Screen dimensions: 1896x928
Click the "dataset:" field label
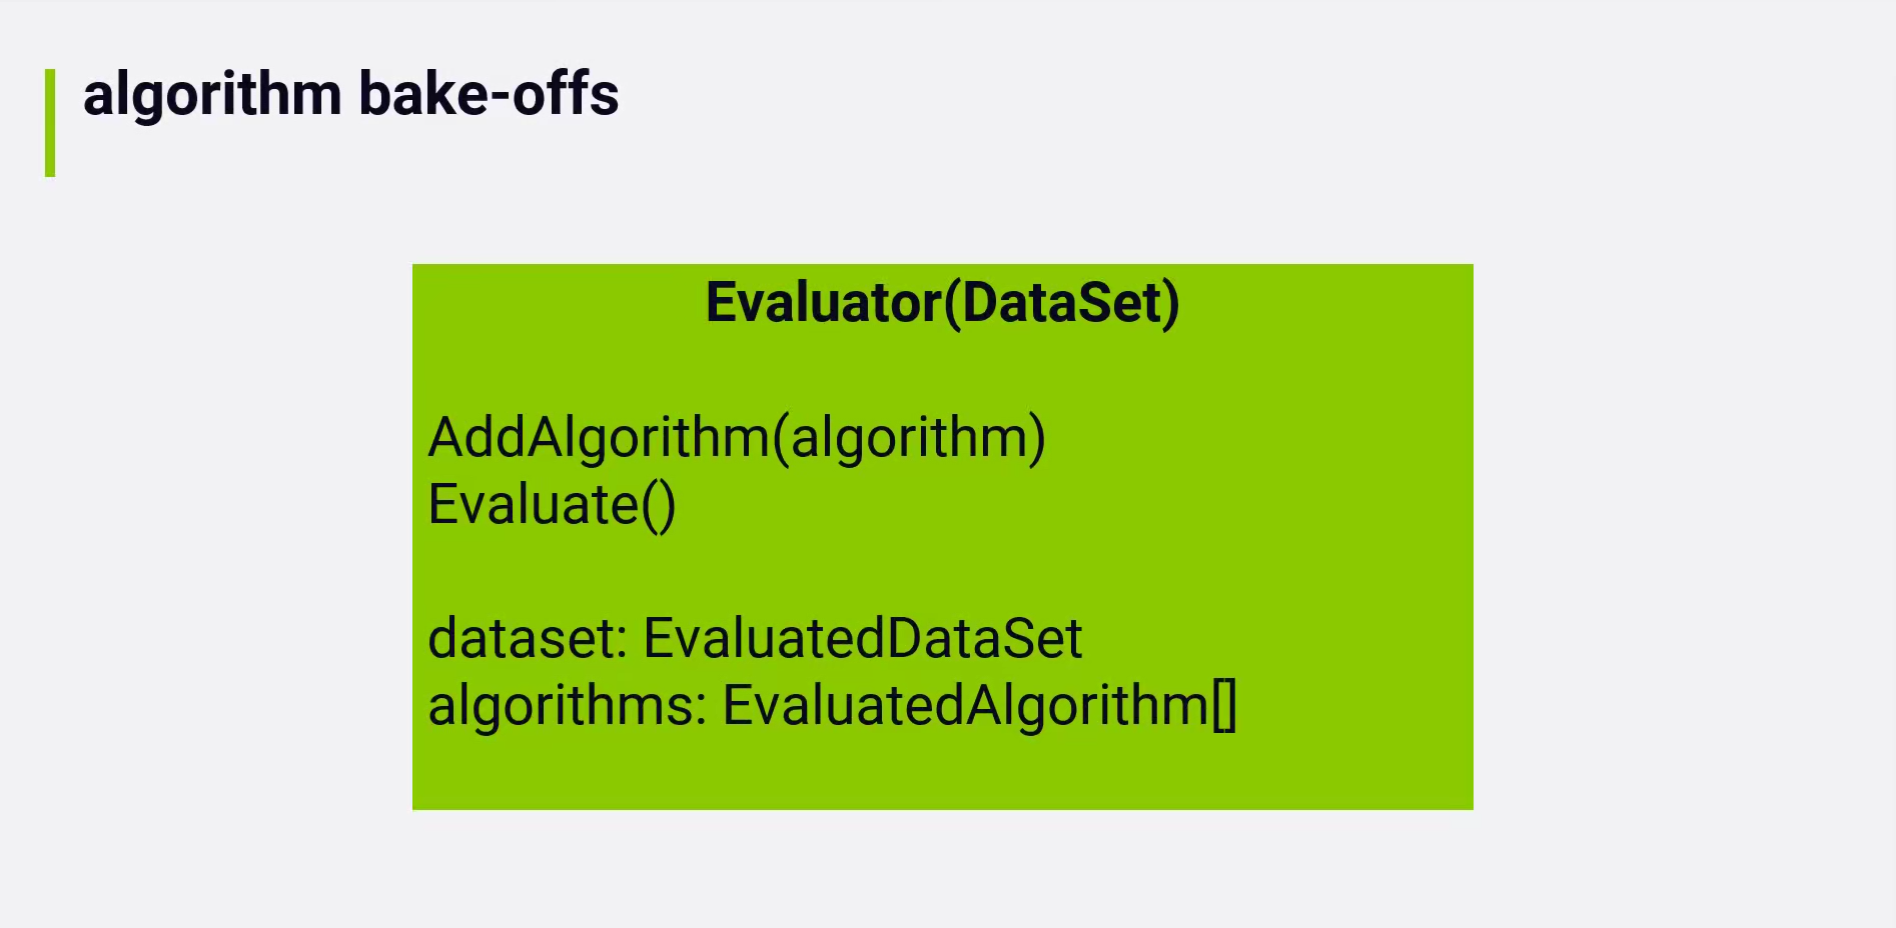click(527, 638)
